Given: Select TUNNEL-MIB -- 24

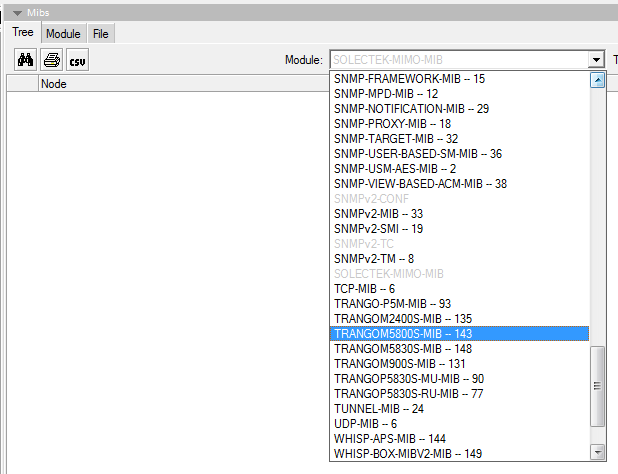Looking at the screenshot, I should click(460, 408).
